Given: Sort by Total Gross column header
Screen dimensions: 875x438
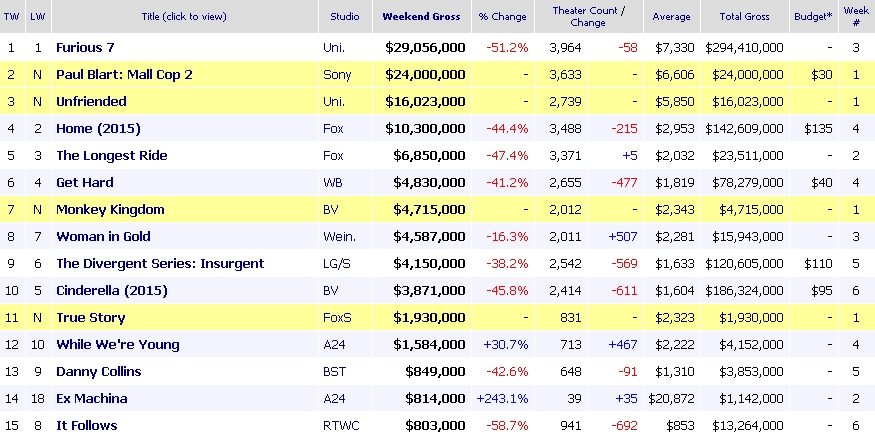Looking at the screenshot, I should pos(744,17).
